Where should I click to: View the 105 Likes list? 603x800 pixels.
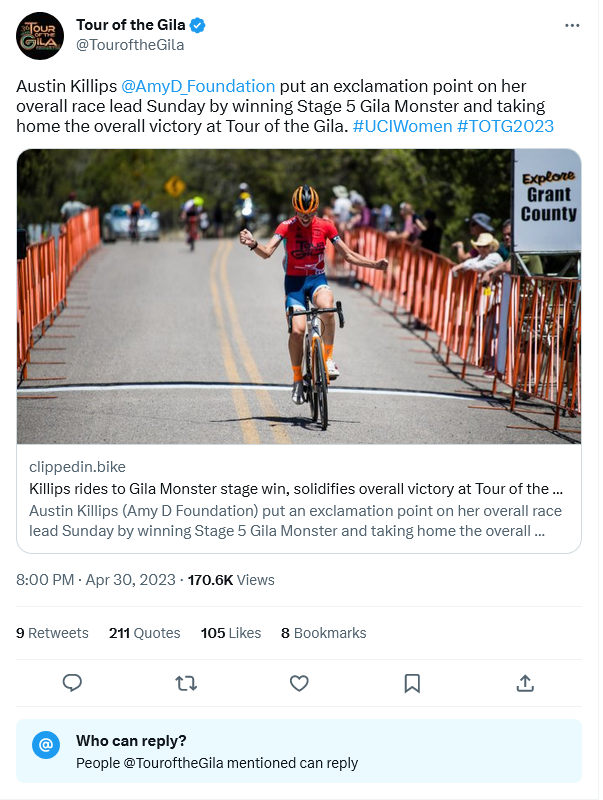(x=231, y=633)
